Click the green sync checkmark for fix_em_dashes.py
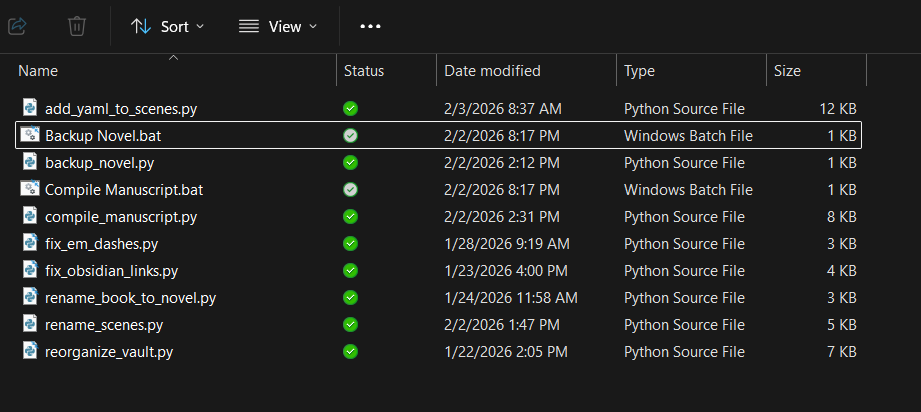The image size is (921, 412). point(350,243)
